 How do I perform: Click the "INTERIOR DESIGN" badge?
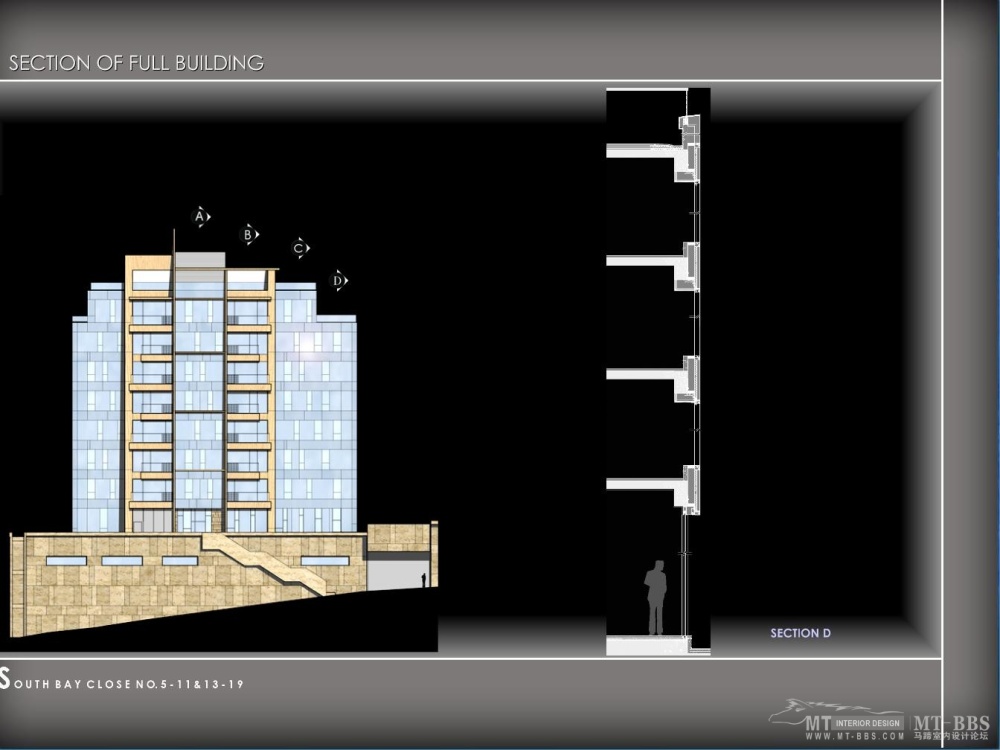(868, 723)
